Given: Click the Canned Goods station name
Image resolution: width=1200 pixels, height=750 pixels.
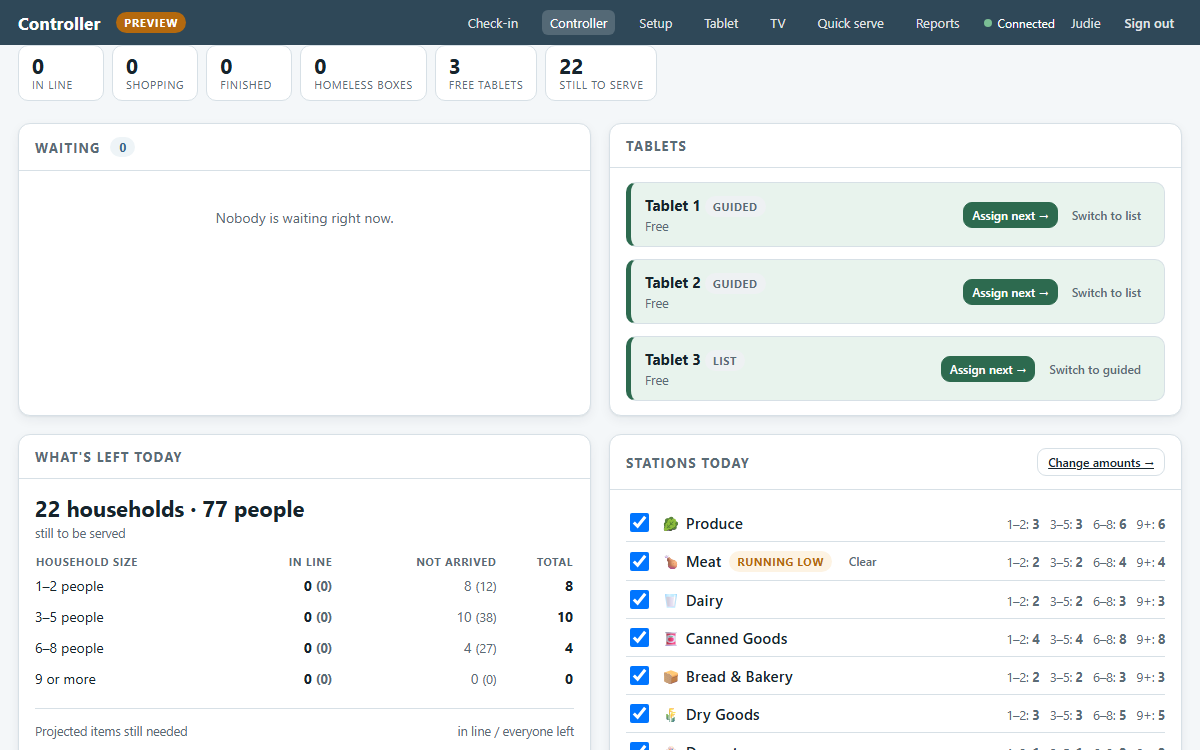Looking at the screenshot, I should (737, 639).
